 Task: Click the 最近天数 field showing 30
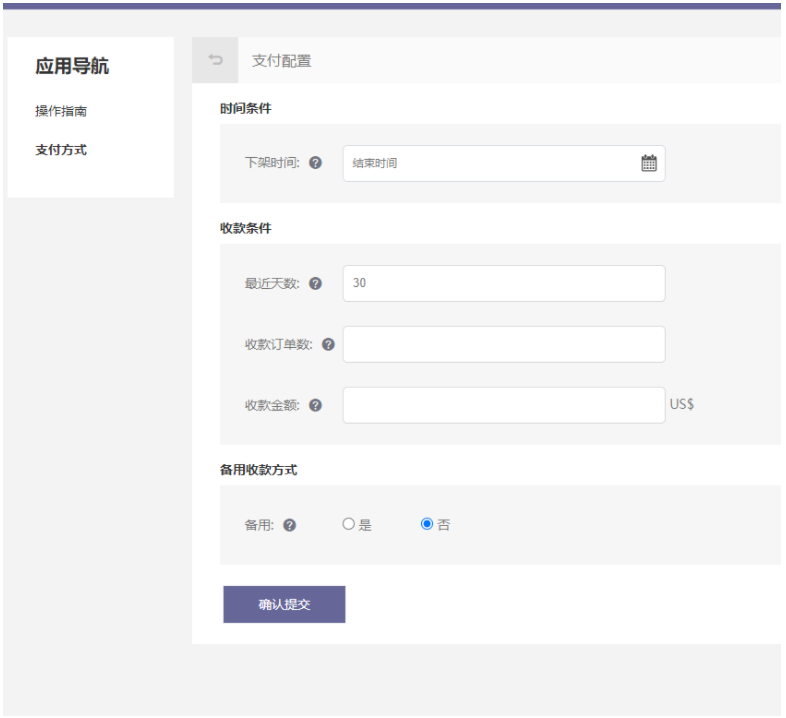503,283
